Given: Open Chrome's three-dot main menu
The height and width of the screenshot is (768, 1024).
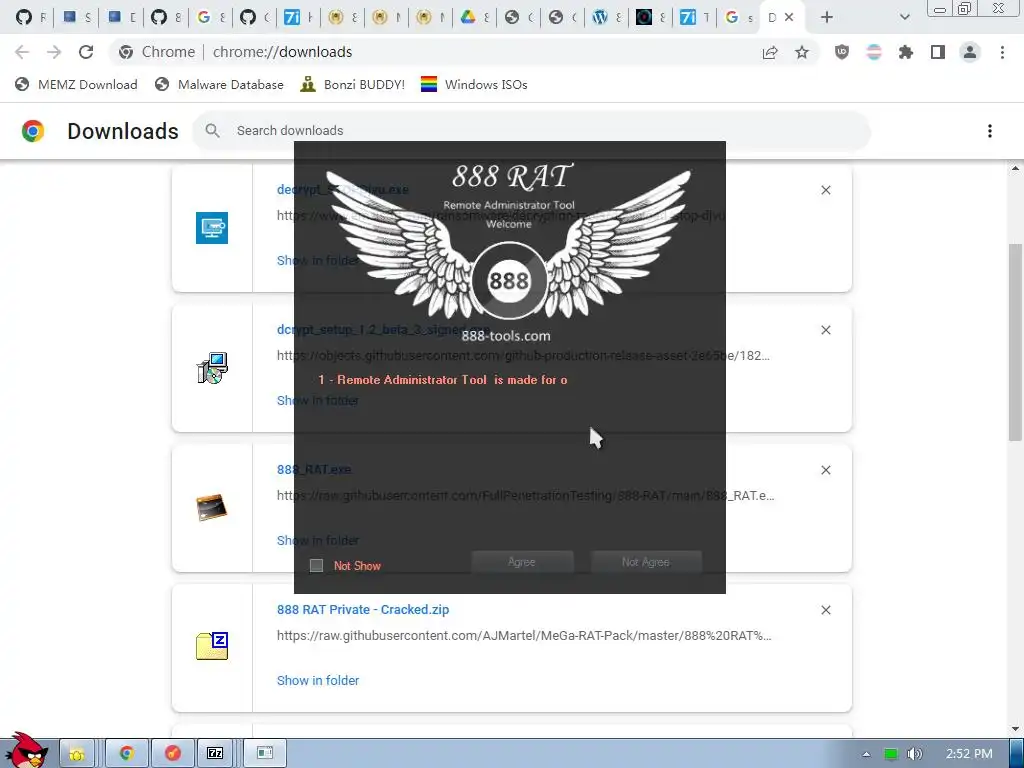Looking at the screenshot, I should click(1002, 52).
